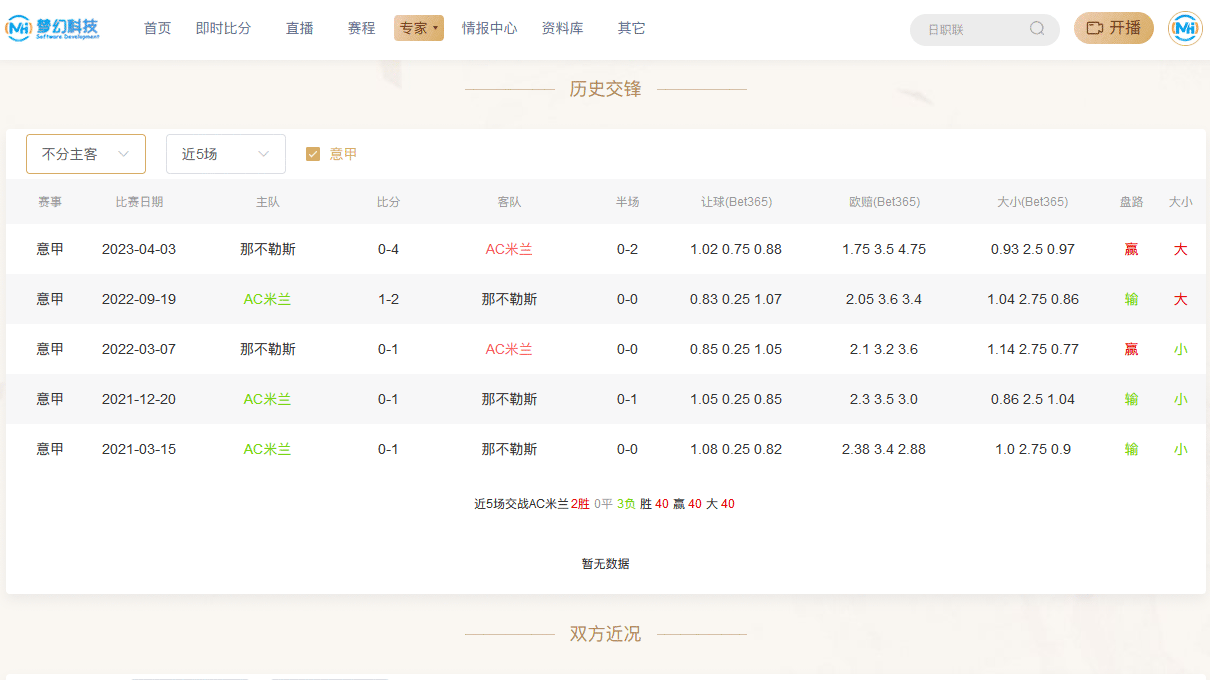Image resolution: width=1210 pixels, height=680 pixels.
Task: Click the 2.38 3.4 2.88 odds cell
Action: point(884,449)
